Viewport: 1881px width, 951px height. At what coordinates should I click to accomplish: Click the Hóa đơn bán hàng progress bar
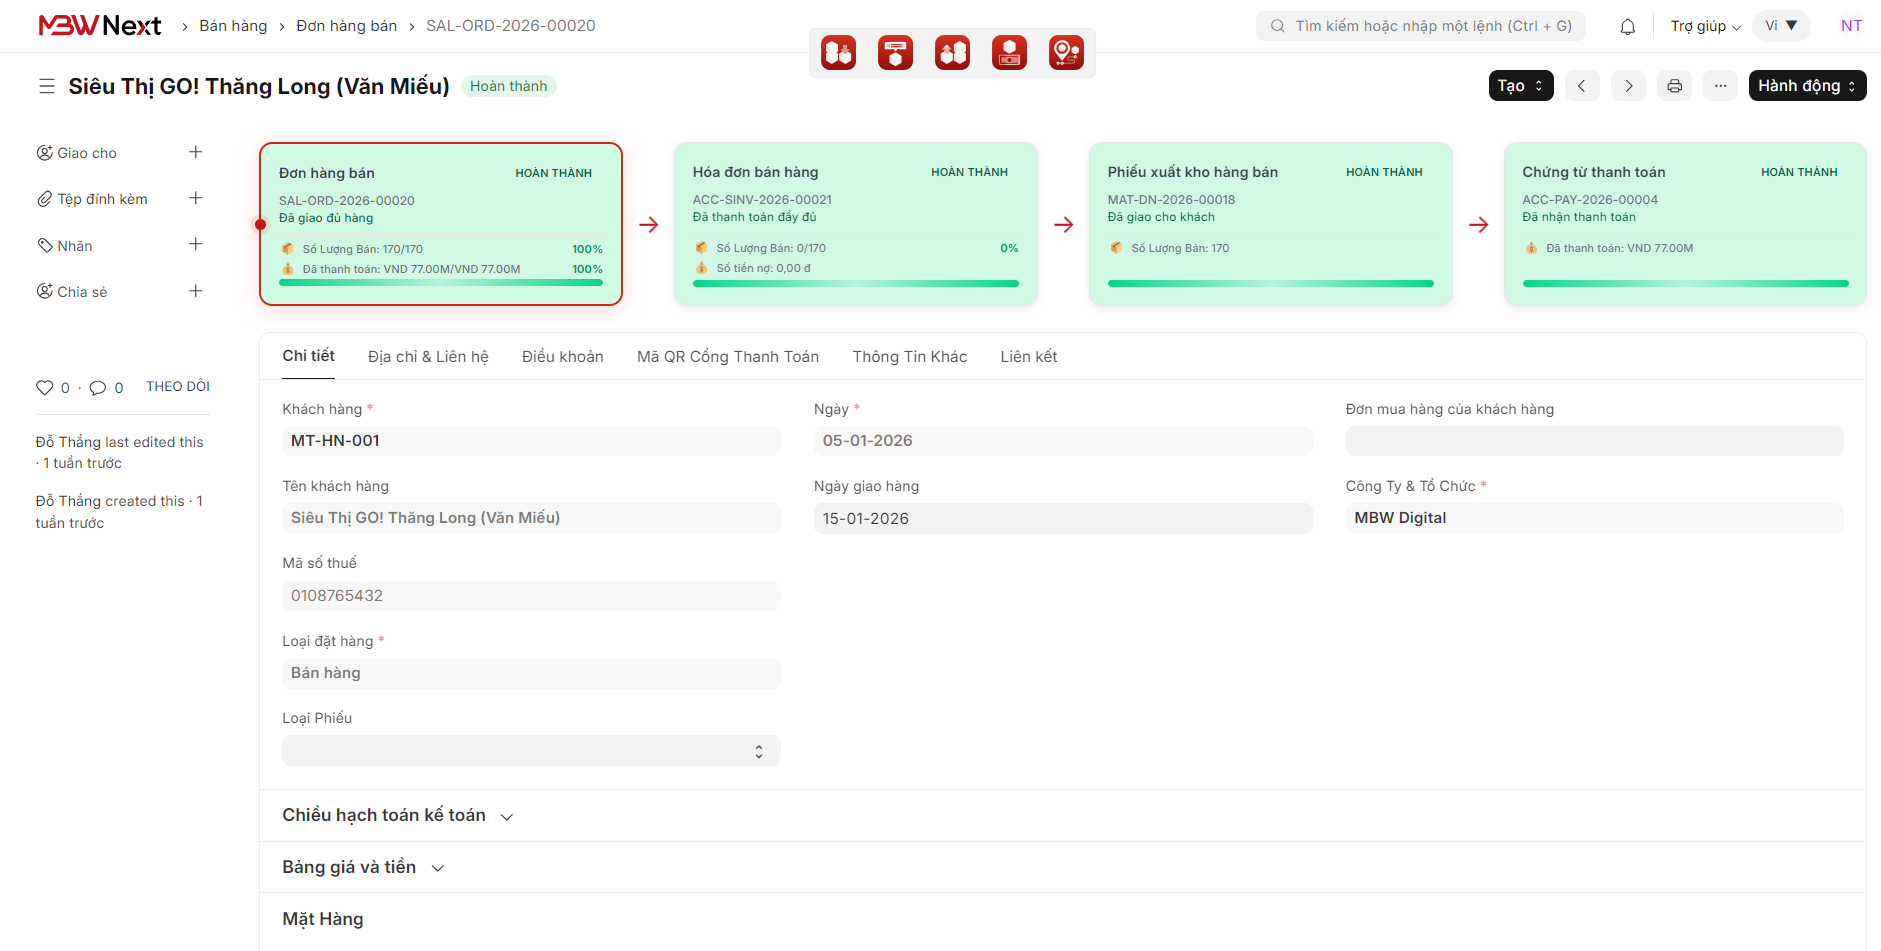(855, 284)
